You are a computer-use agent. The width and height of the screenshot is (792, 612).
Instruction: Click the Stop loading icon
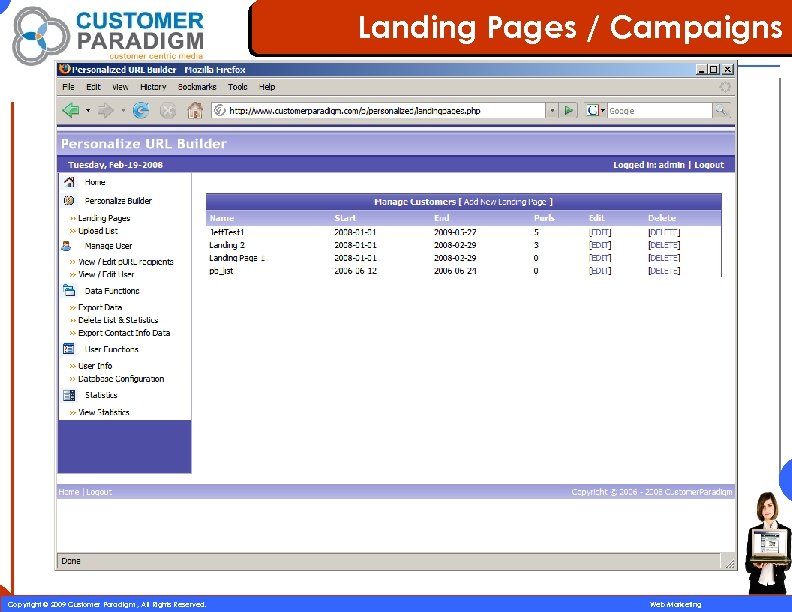168,110
